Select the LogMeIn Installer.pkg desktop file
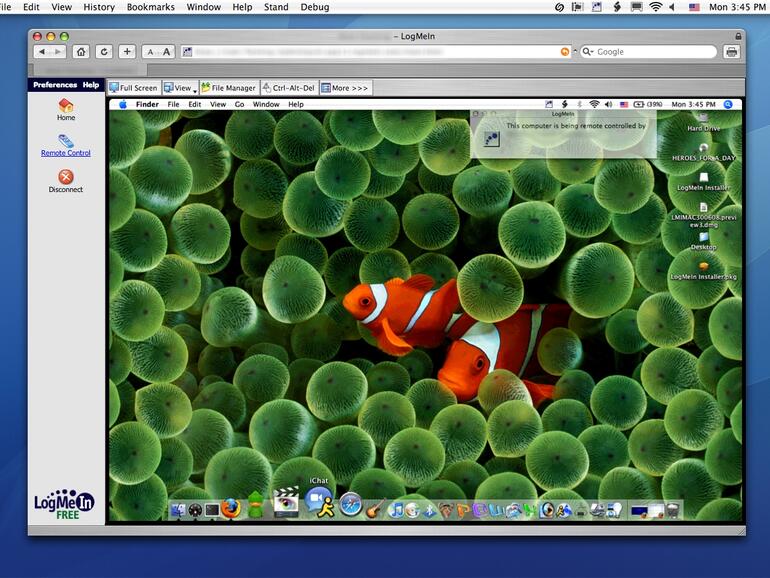 tap(703, 266)
